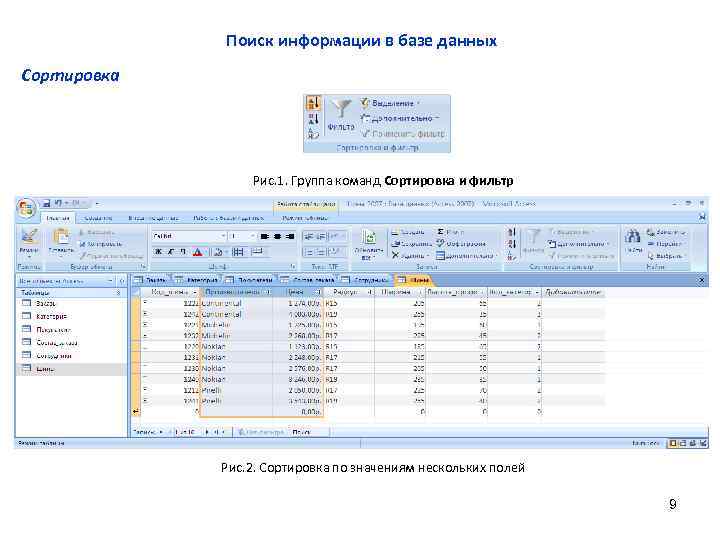Open the font name combo box
The width and height of the screenshot is (720, 540).
[x=189, y=236]
